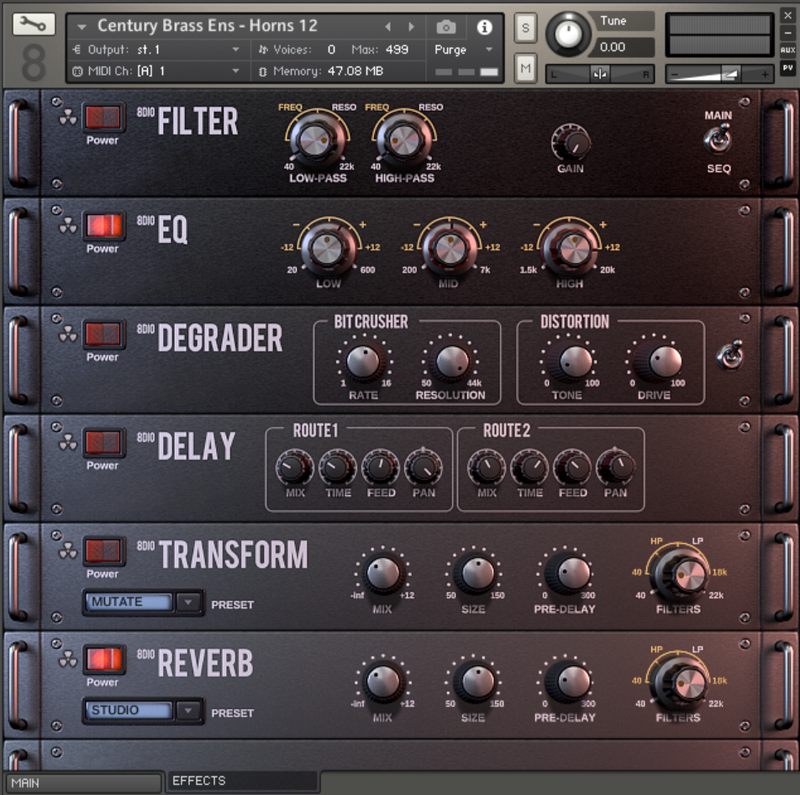
Task: Open TRANSFORM MUTATE preset dropdown arrow
Action: (x=188, y=602)
